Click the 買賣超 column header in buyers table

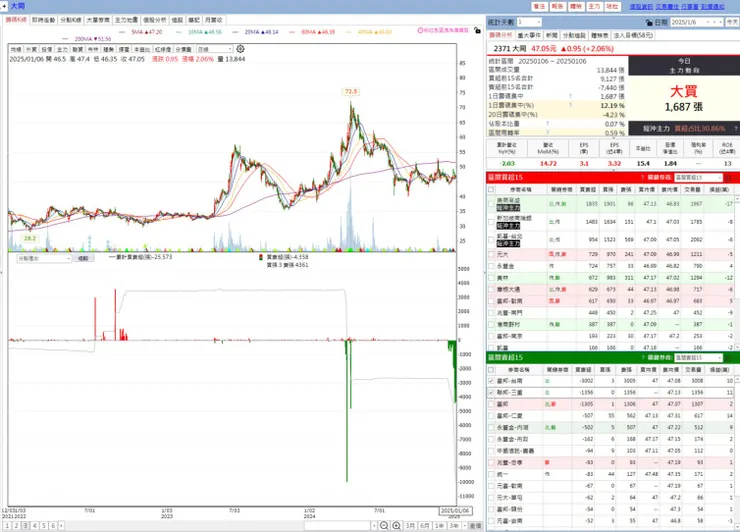(588, 189)
